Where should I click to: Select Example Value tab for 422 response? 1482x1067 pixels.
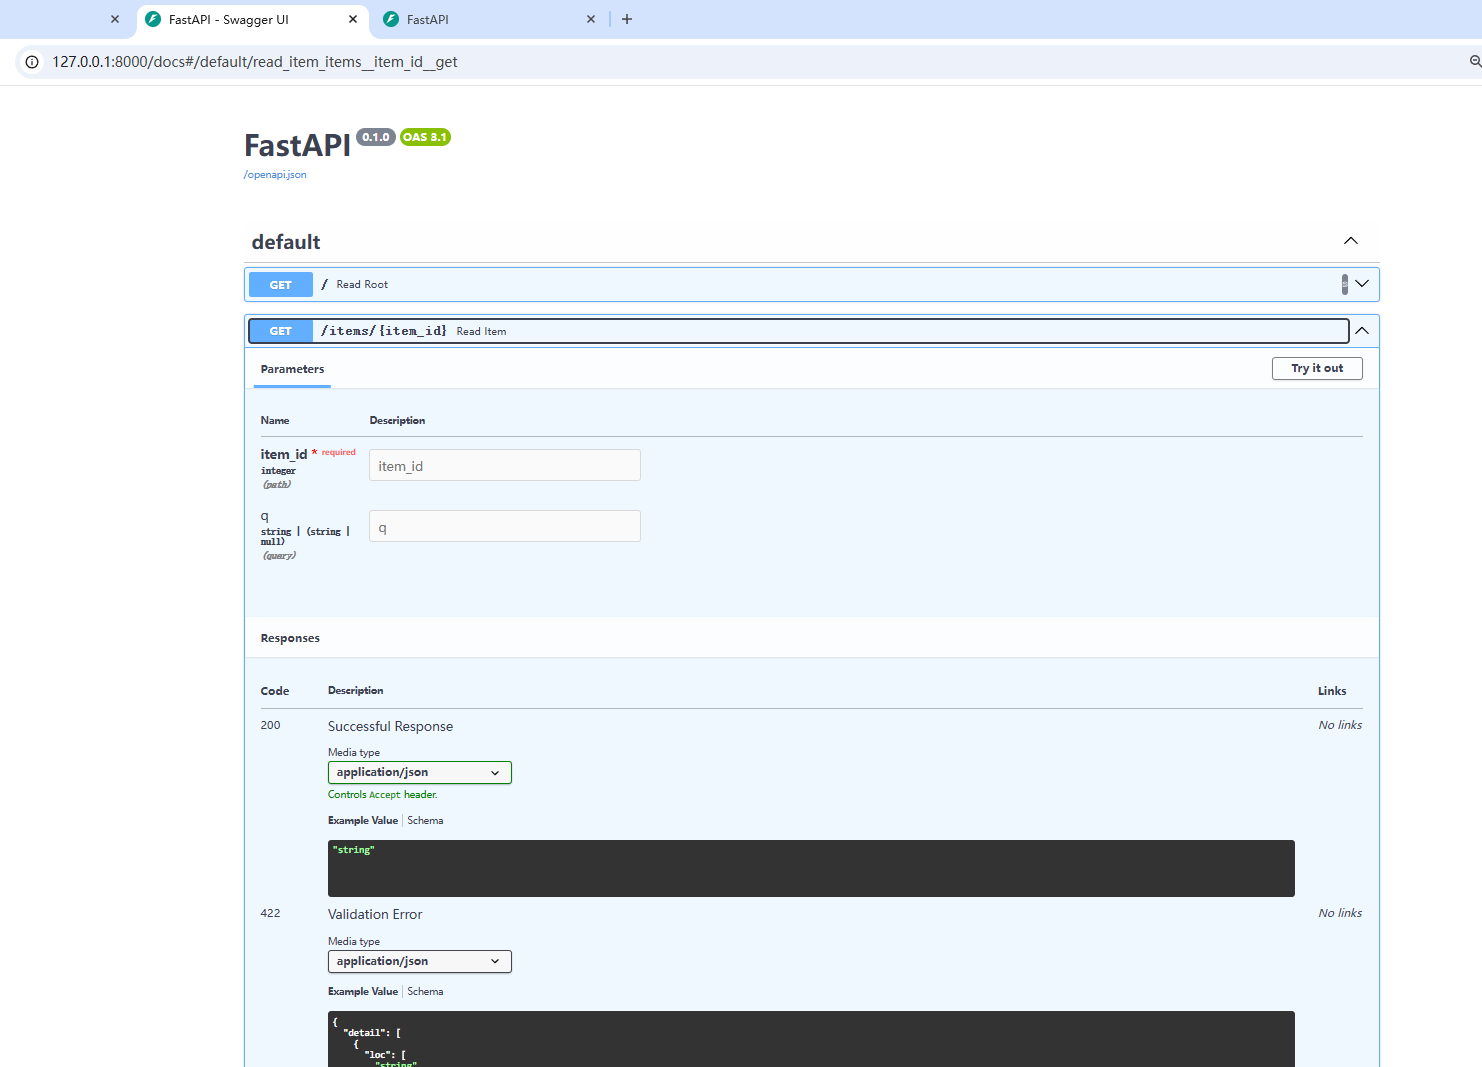(363, 992)
